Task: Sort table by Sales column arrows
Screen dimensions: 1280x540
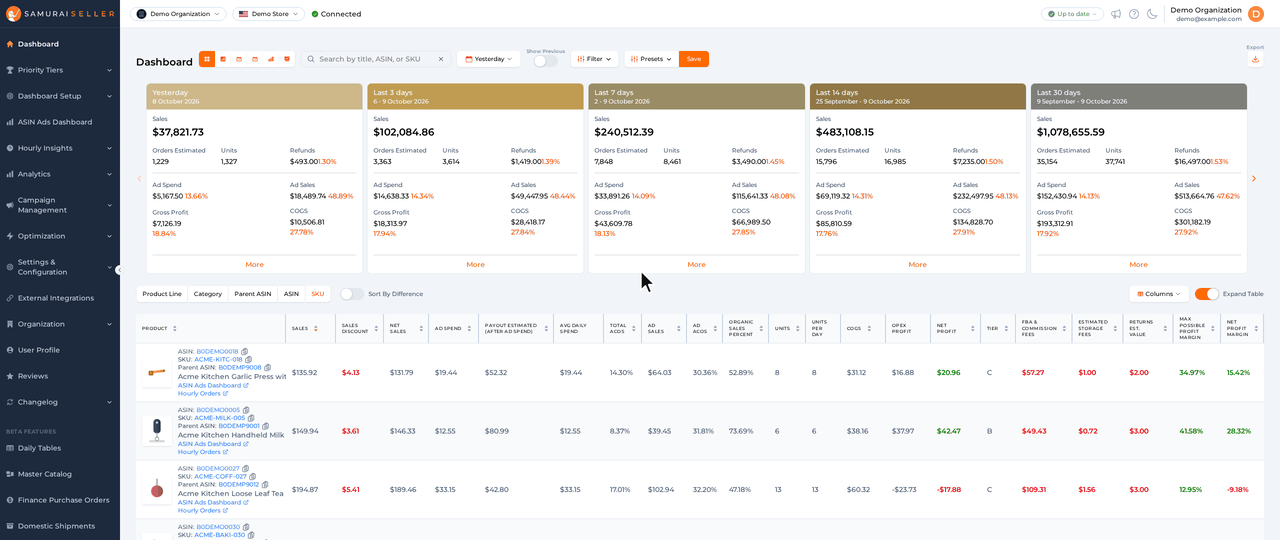Action: tap(316, 328)
